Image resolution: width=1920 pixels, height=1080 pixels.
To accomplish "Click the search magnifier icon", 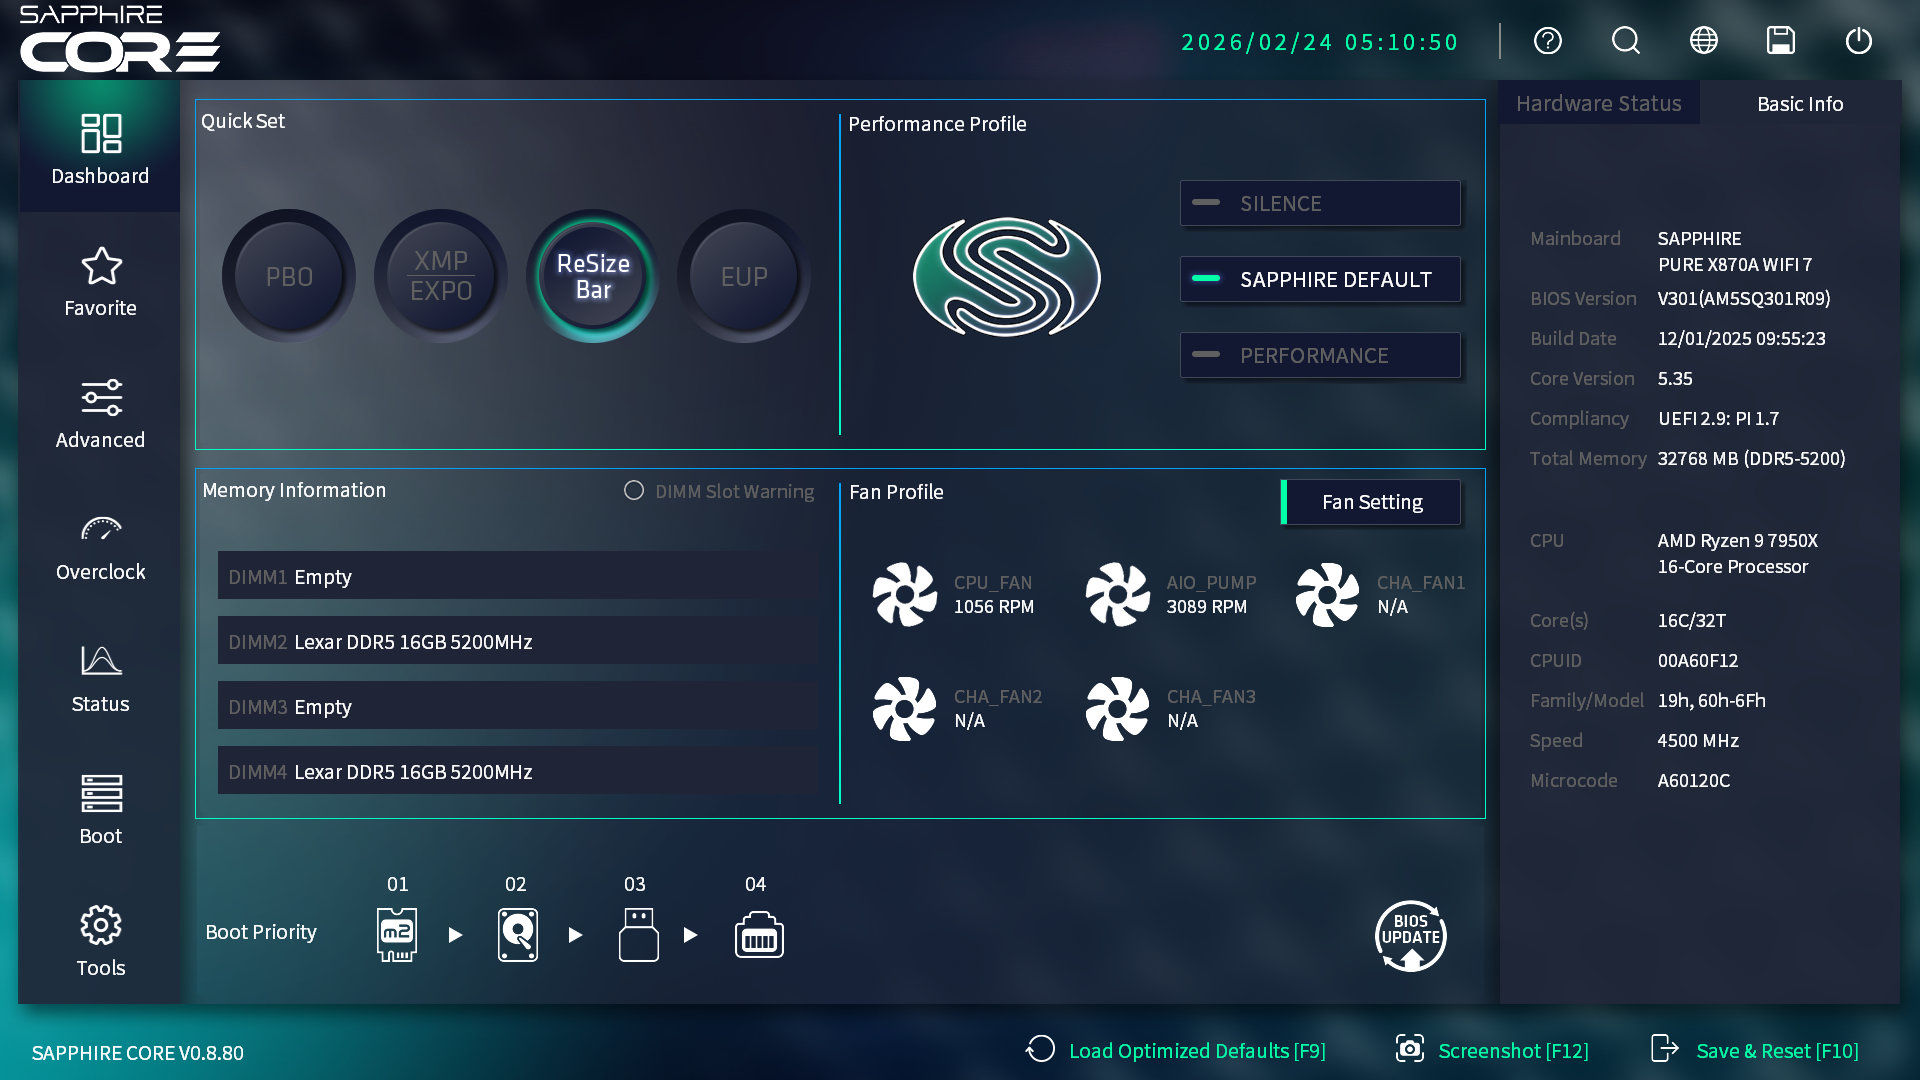I will tap(1625, 41).
